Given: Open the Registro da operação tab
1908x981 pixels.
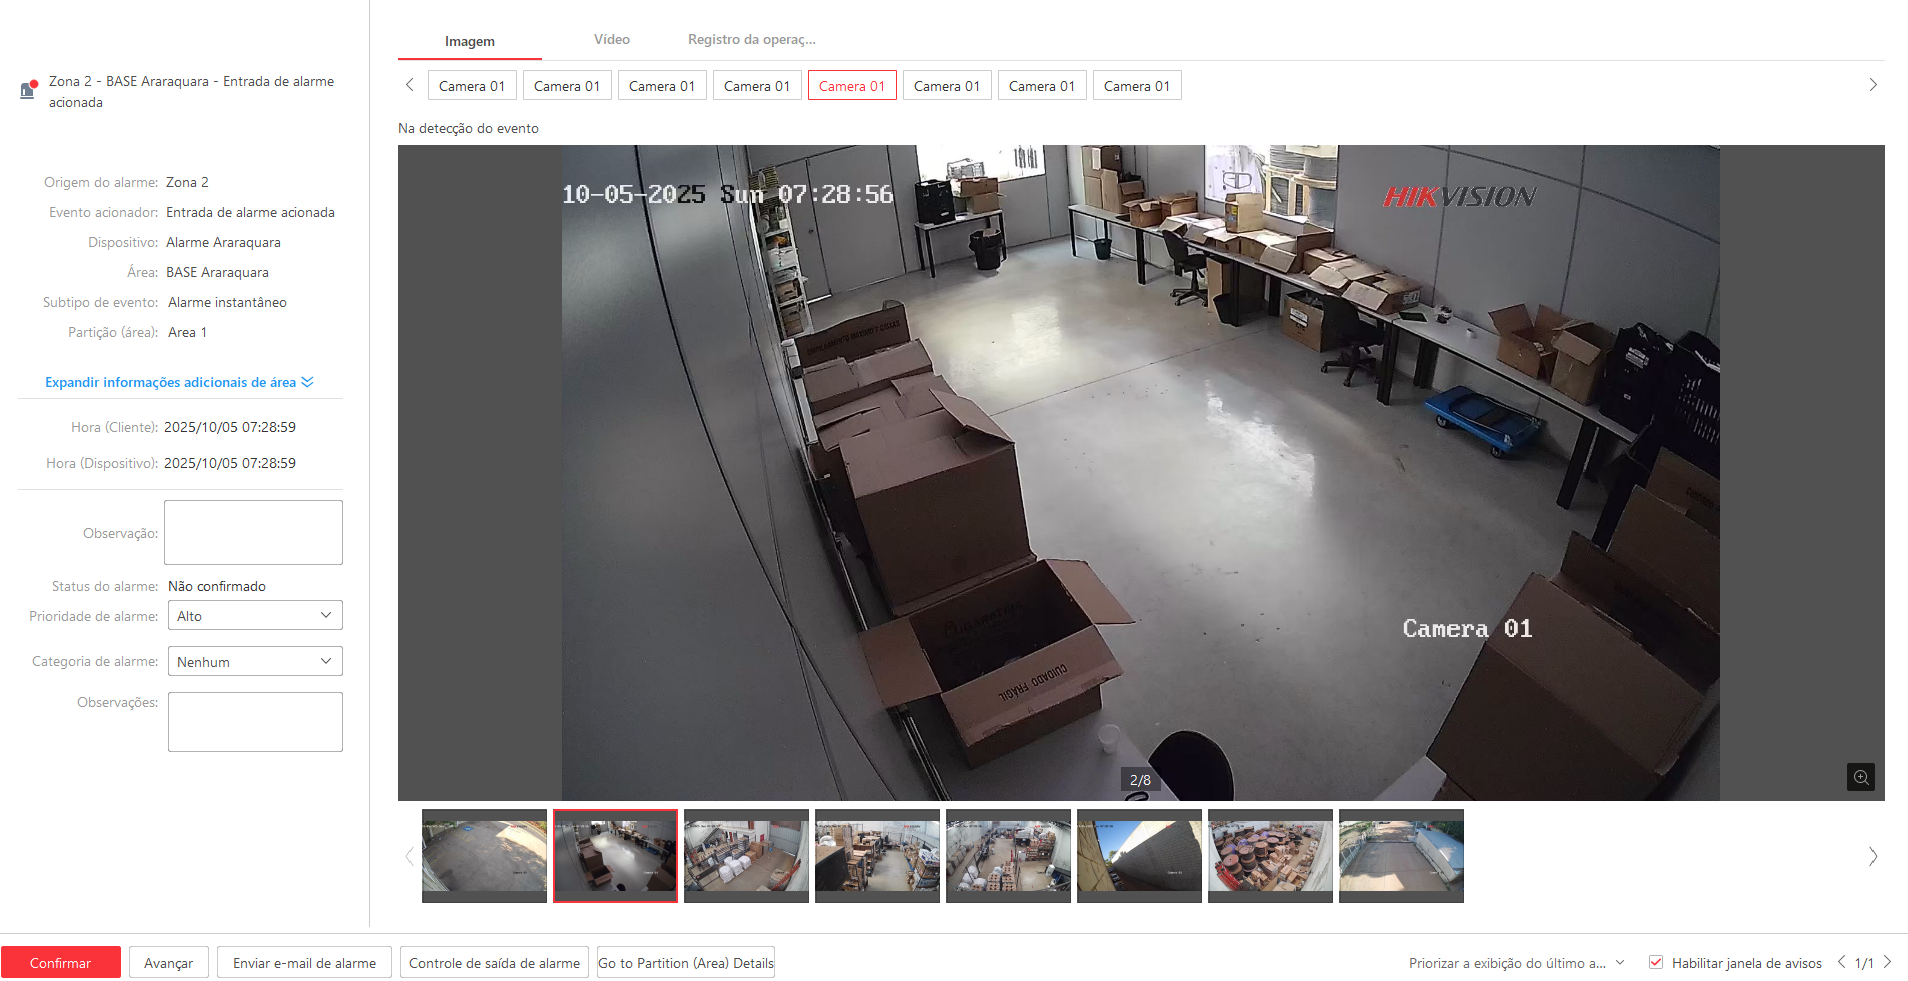Looking at the screenshot, I should click(x=751, y=40).
